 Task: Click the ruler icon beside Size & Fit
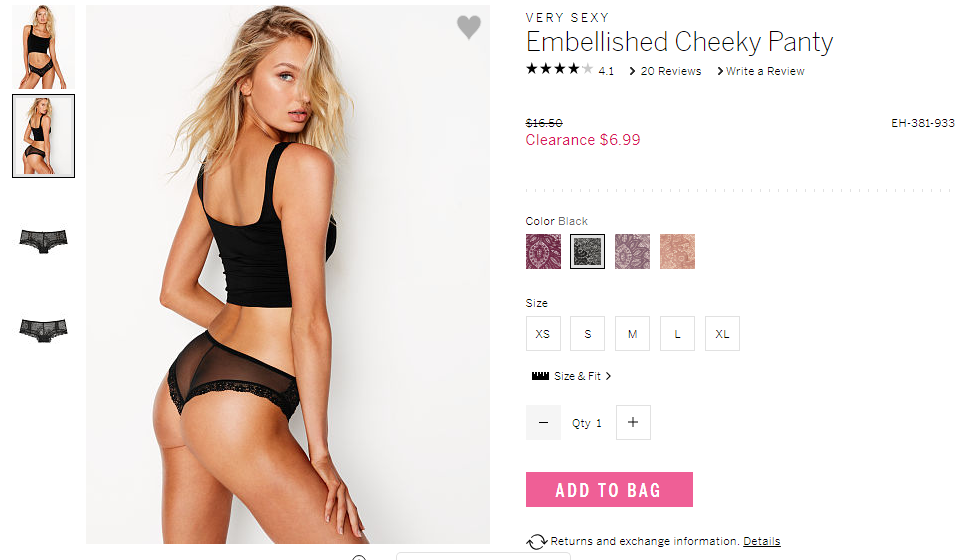[540, 376]
